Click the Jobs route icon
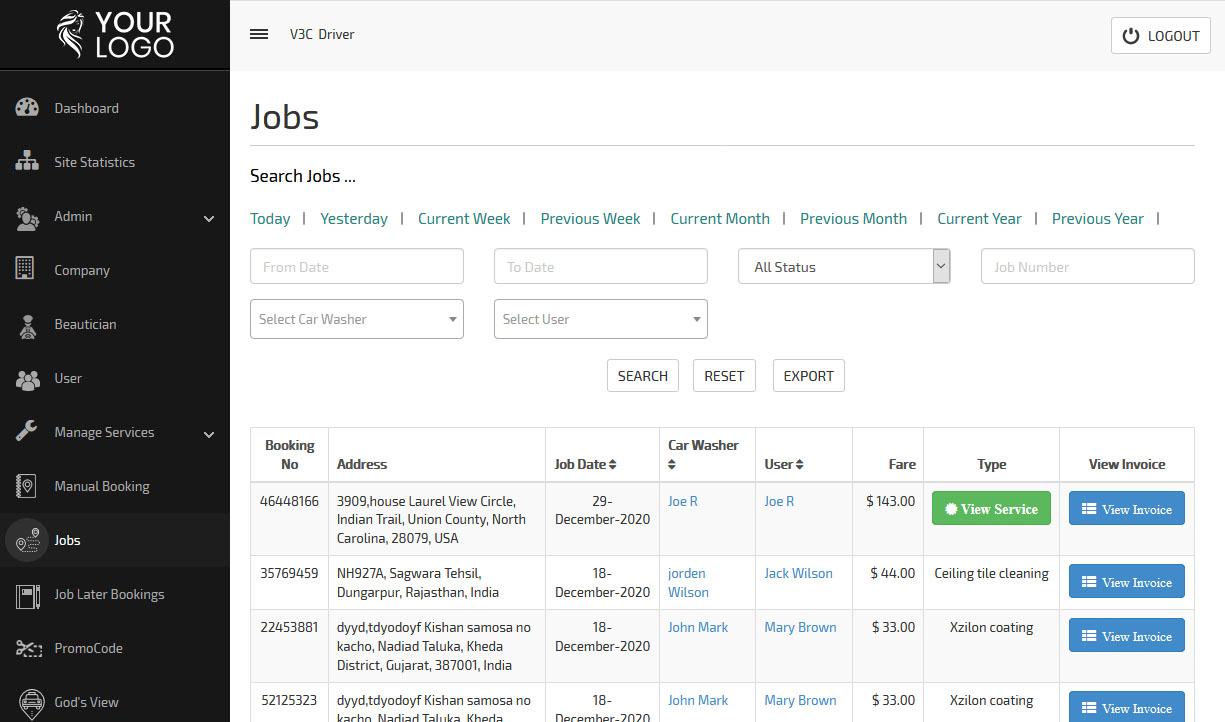 point(27,540)
